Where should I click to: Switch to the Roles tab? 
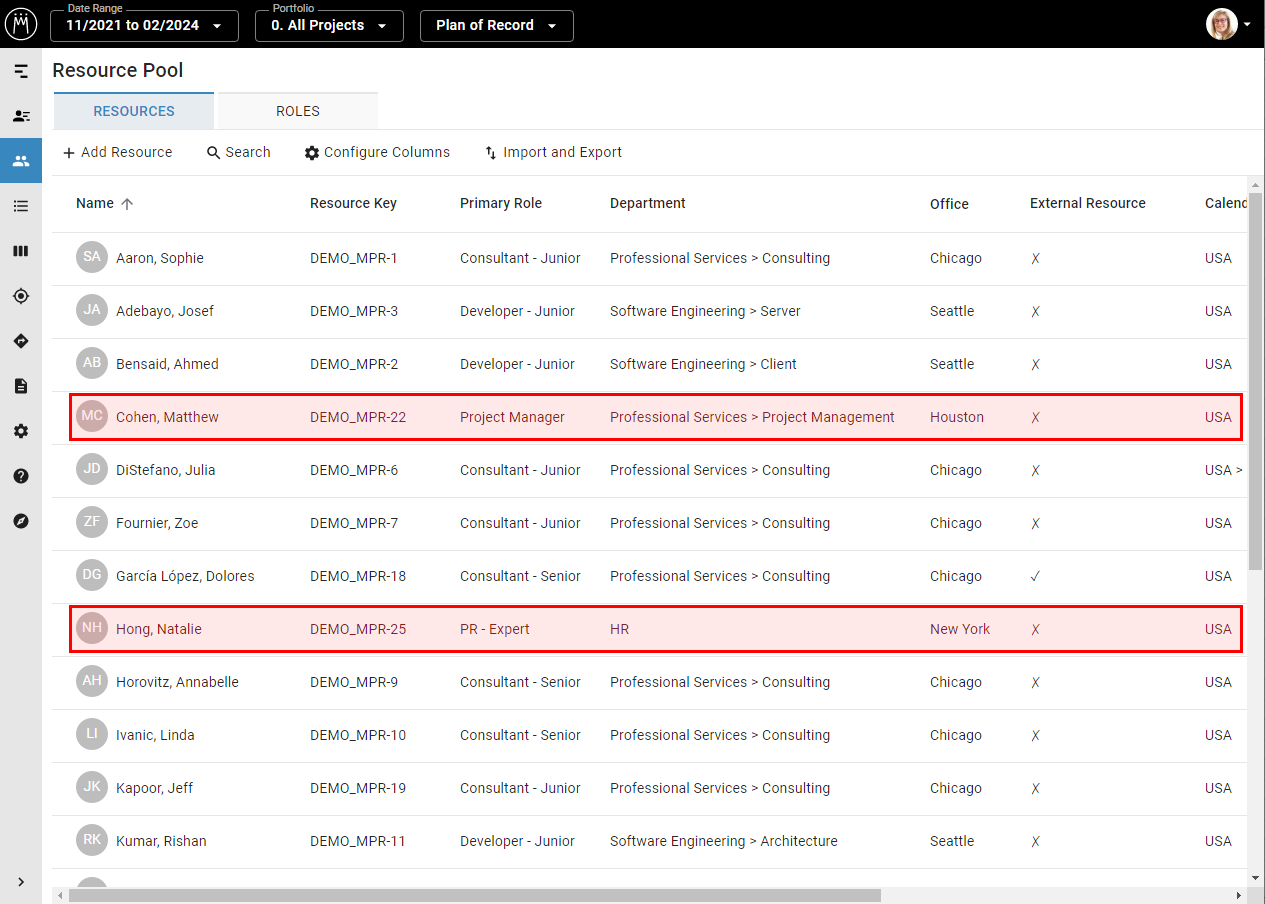(298, 111)
